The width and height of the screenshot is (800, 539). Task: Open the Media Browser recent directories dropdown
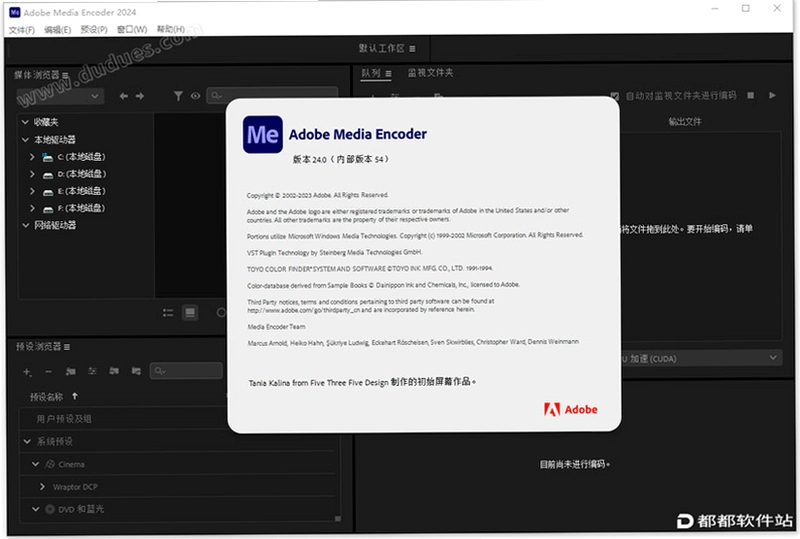click(60, 96)
